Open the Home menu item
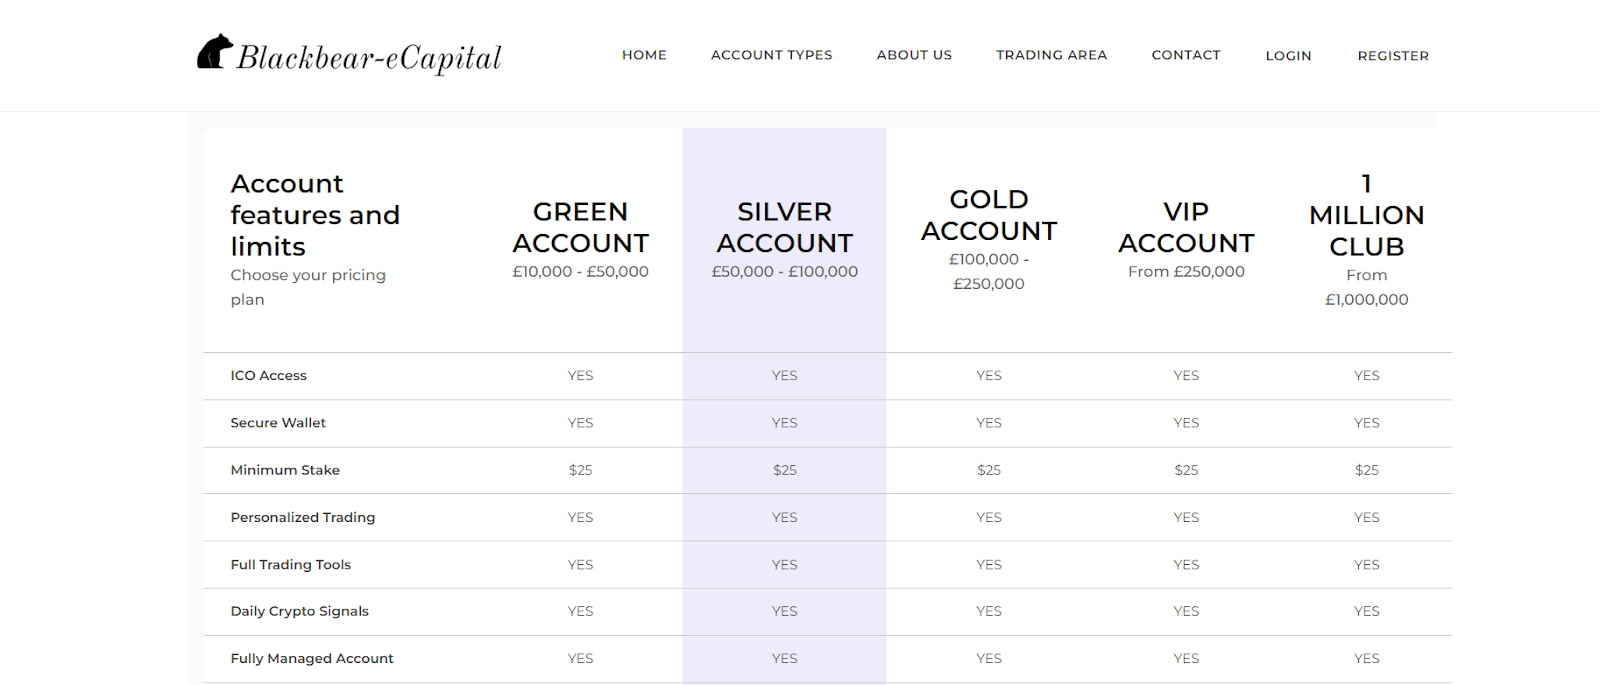 coord(644,55)
